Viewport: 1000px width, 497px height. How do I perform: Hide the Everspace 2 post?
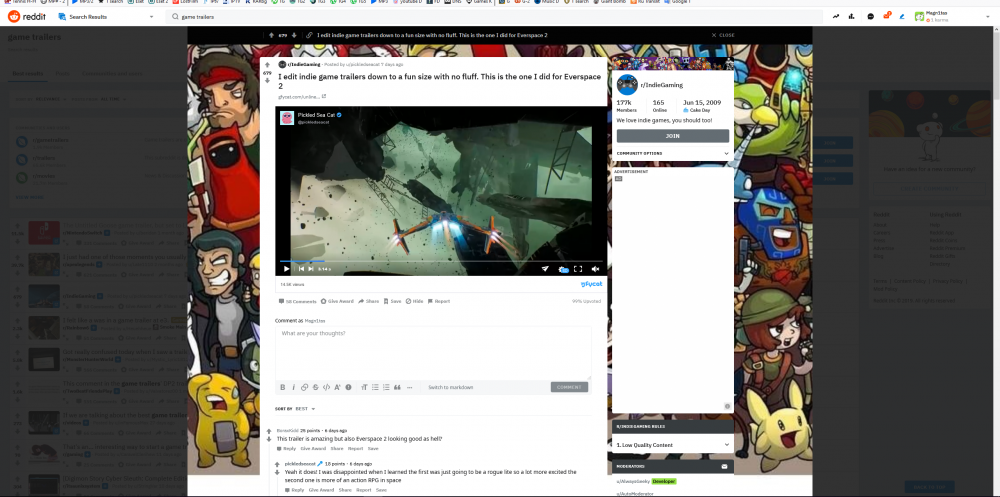tap(415, 301)
